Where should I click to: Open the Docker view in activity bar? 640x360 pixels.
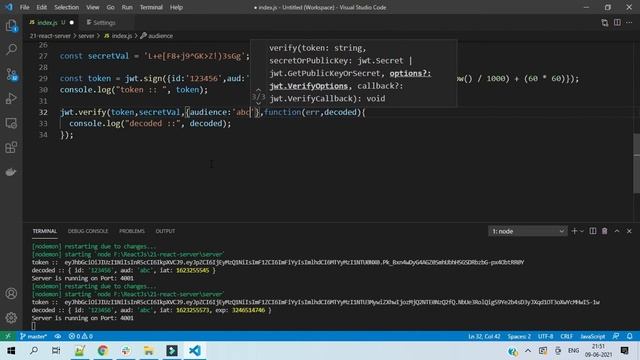11,172
